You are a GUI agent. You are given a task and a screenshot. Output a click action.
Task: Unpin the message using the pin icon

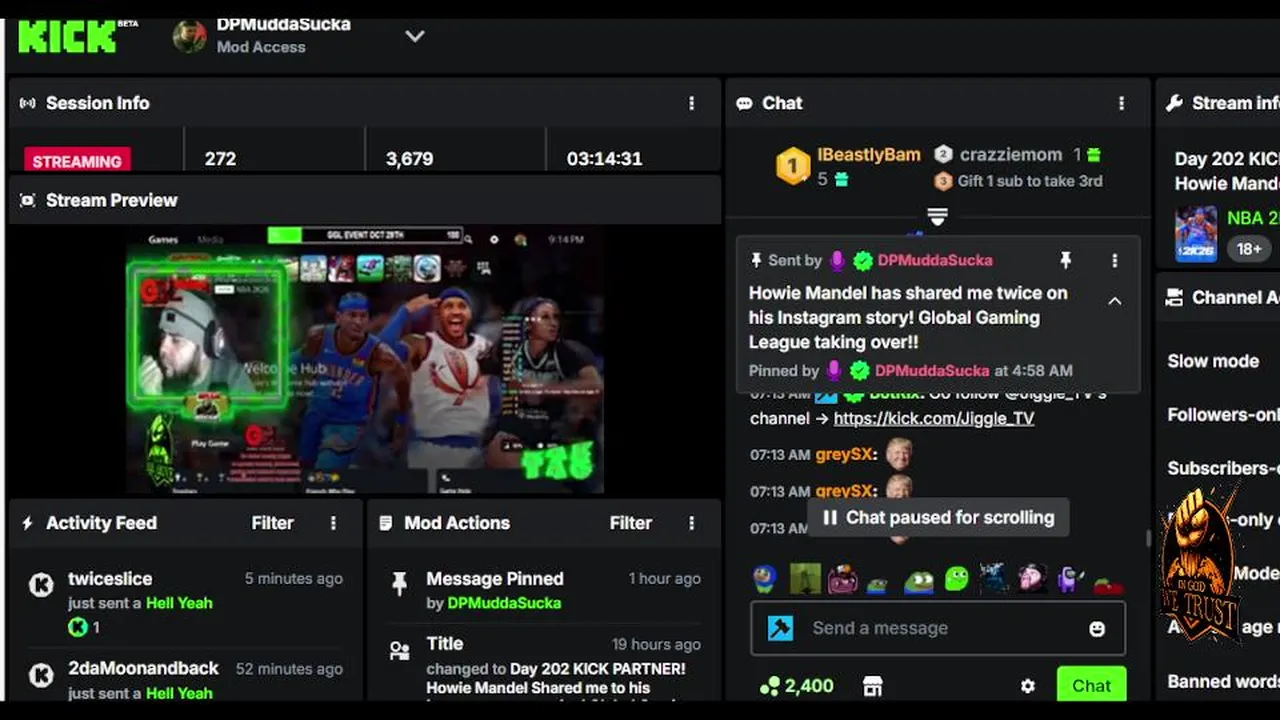pyautogui.click(x=1066, y=260)
